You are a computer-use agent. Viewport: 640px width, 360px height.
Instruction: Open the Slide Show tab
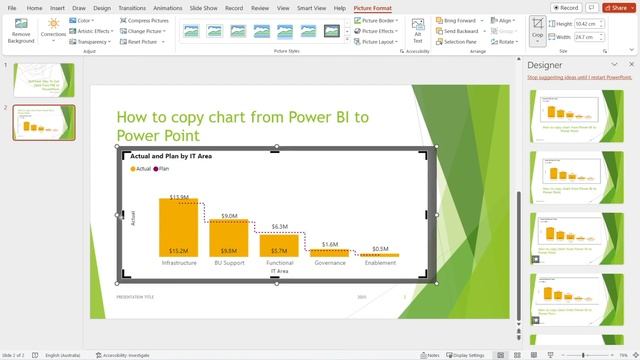click(x=203, y=8)
